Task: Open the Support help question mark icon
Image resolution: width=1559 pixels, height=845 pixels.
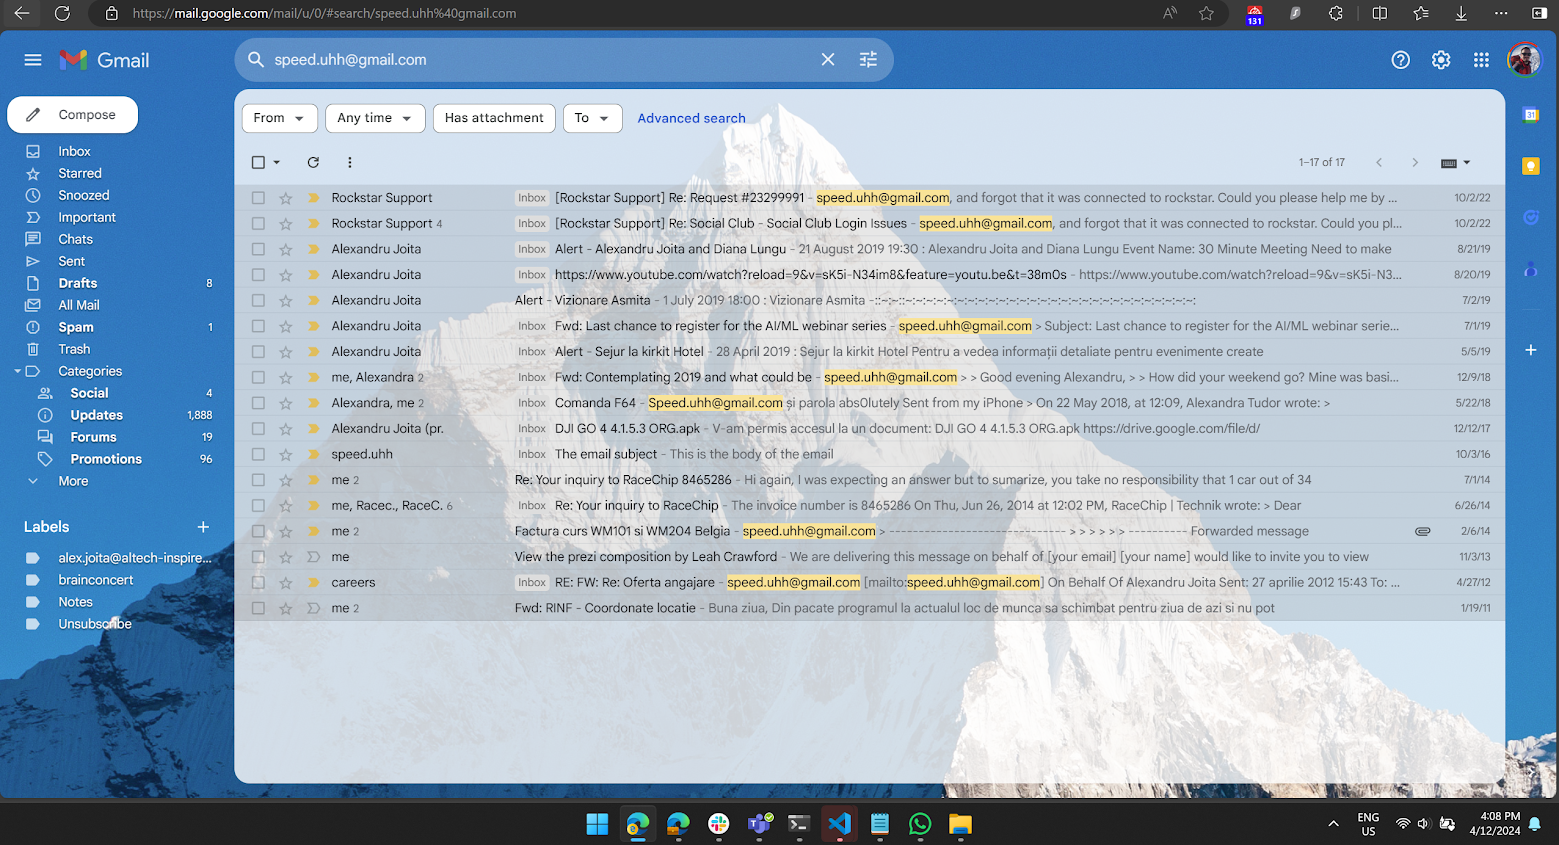Action: 1400,60
